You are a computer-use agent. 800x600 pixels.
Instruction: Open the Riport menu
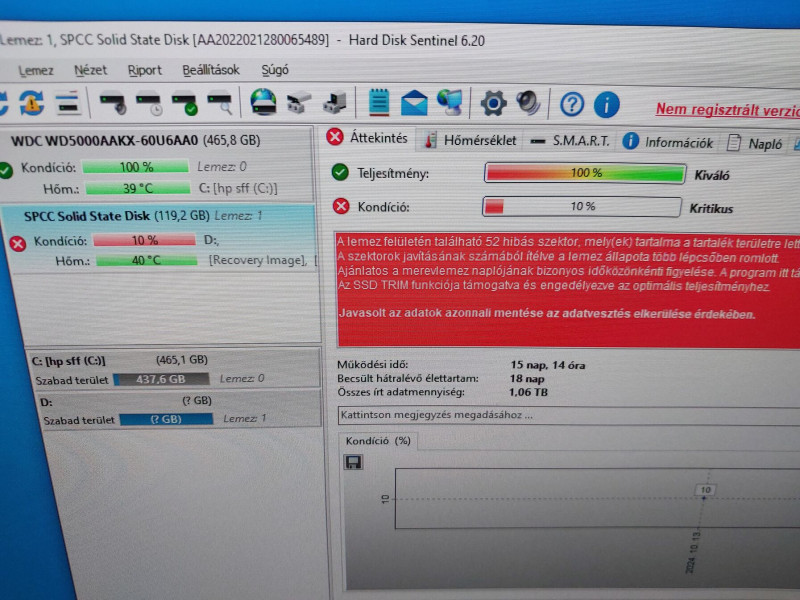coord(144,70)
